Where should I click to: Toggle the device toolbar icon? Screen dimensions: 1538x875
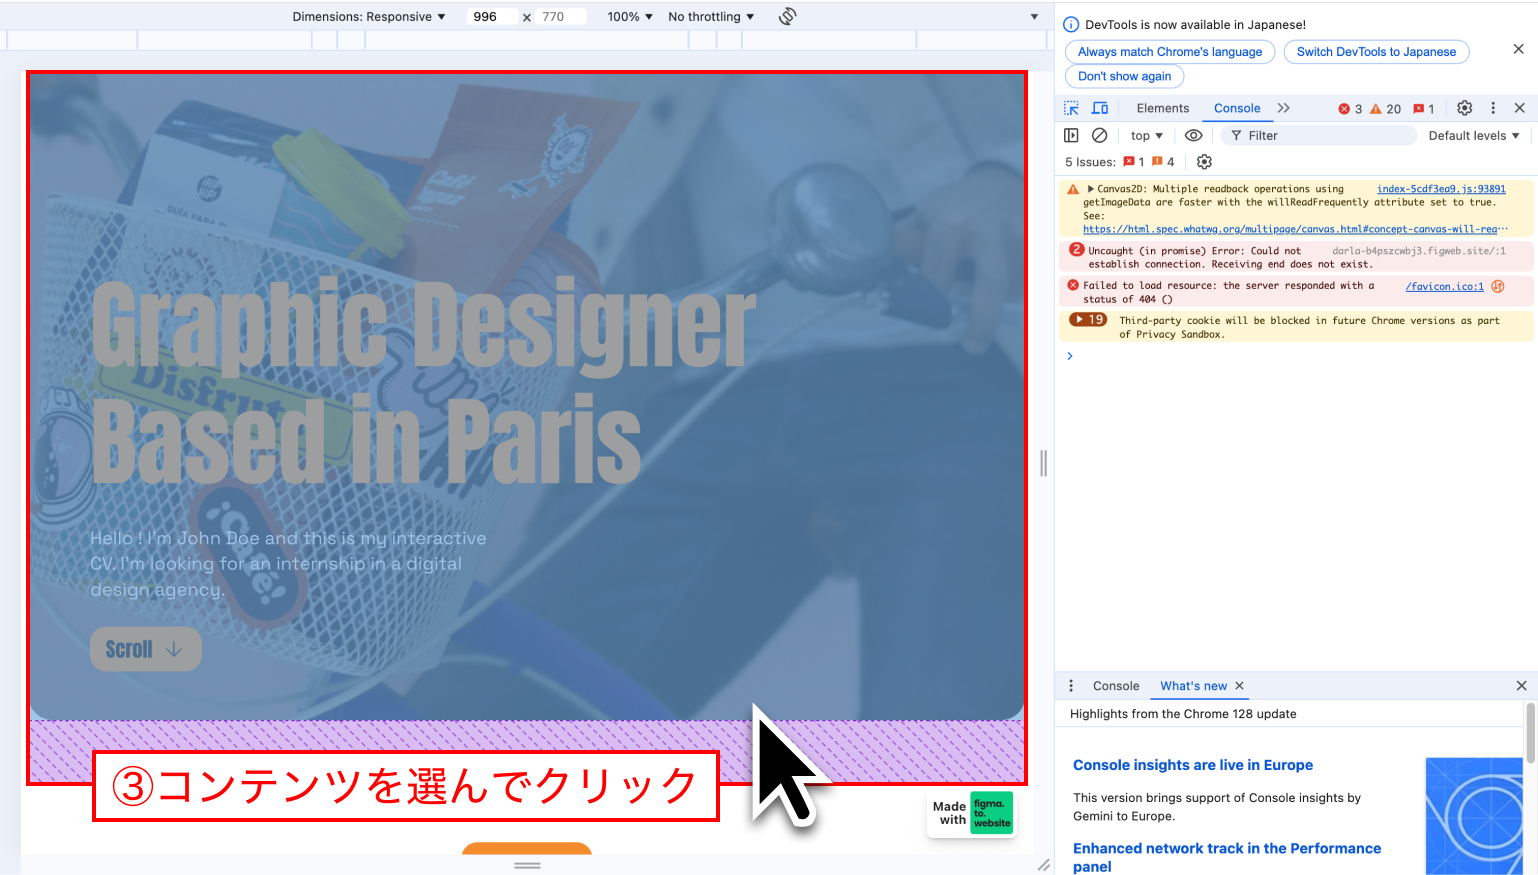(1100, 108)
